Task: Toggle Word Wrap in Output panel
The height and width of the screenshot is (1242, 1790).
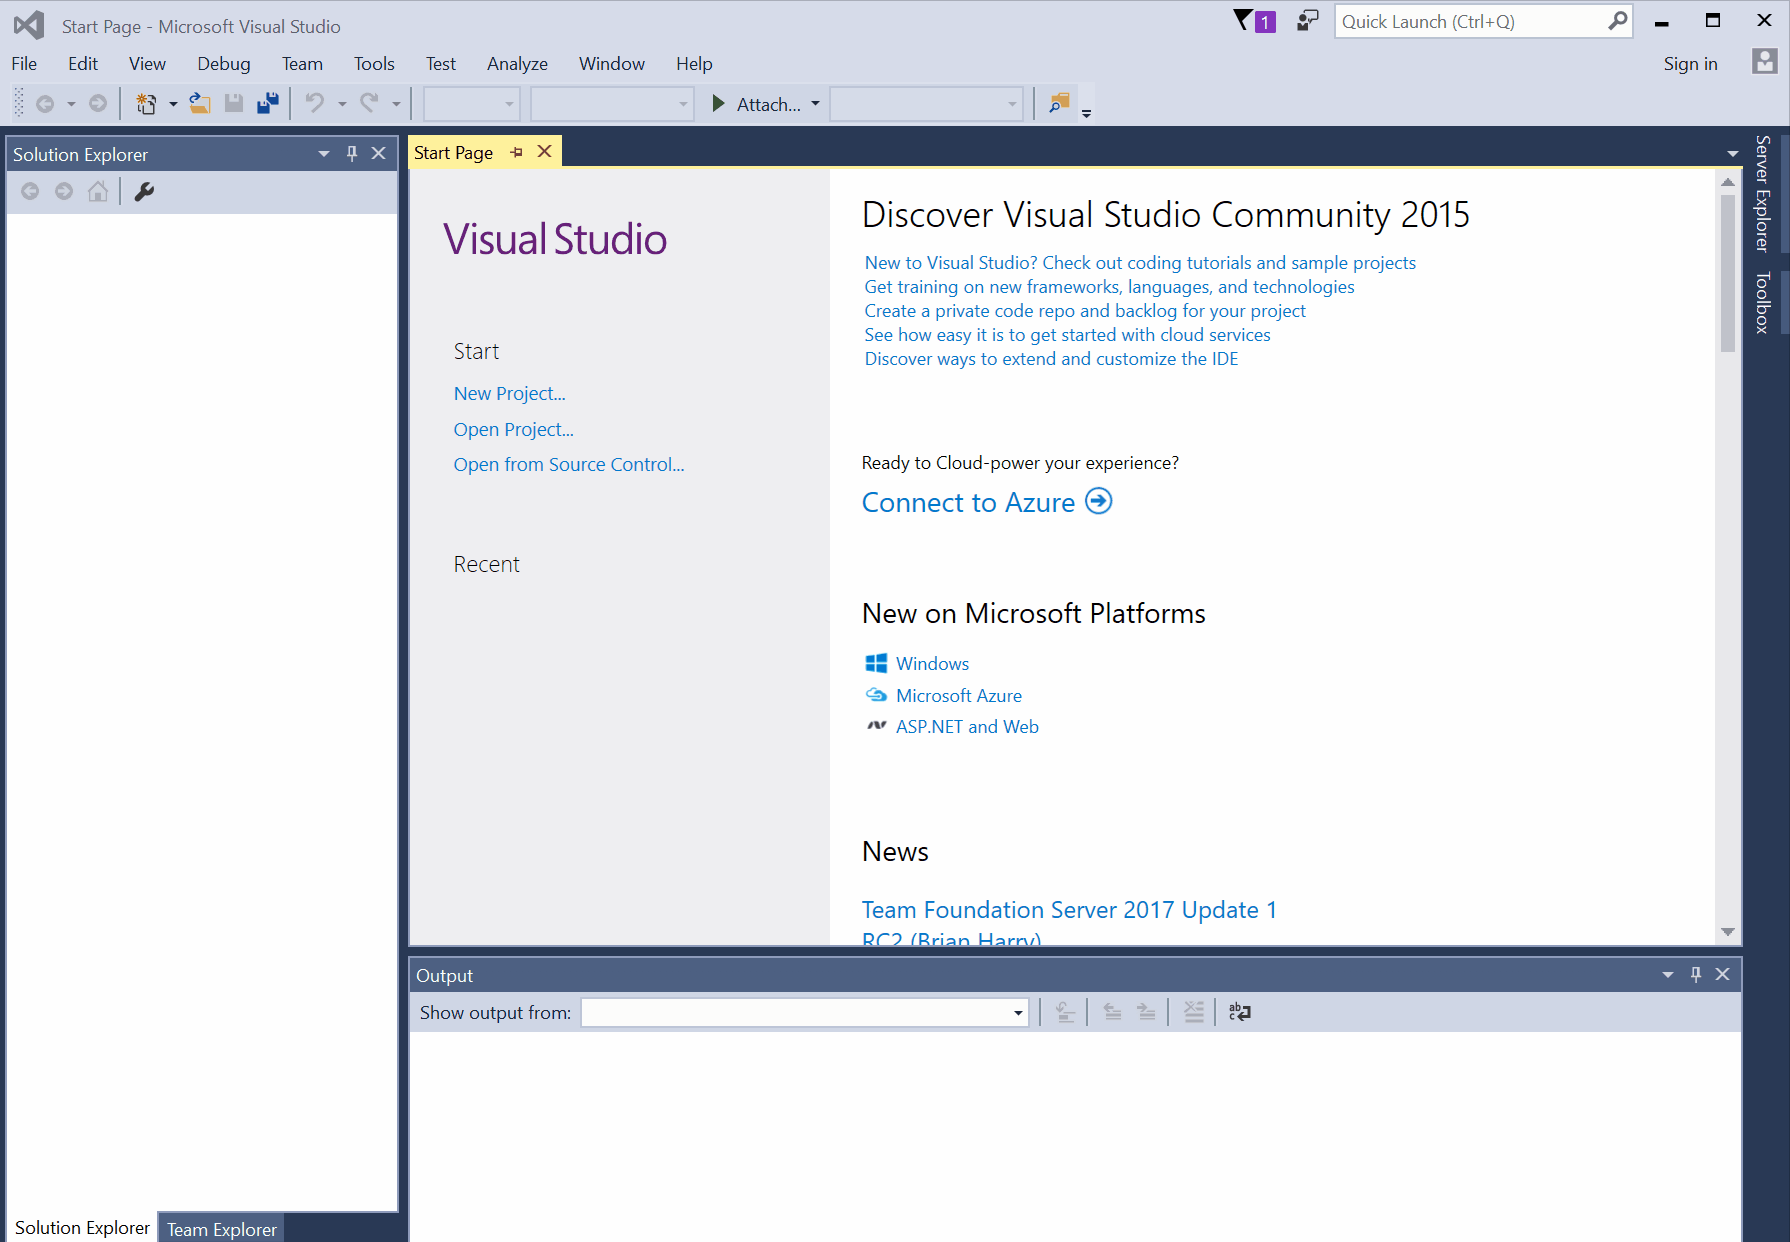Action: pyautogui.click(x=1240, y=1012)
